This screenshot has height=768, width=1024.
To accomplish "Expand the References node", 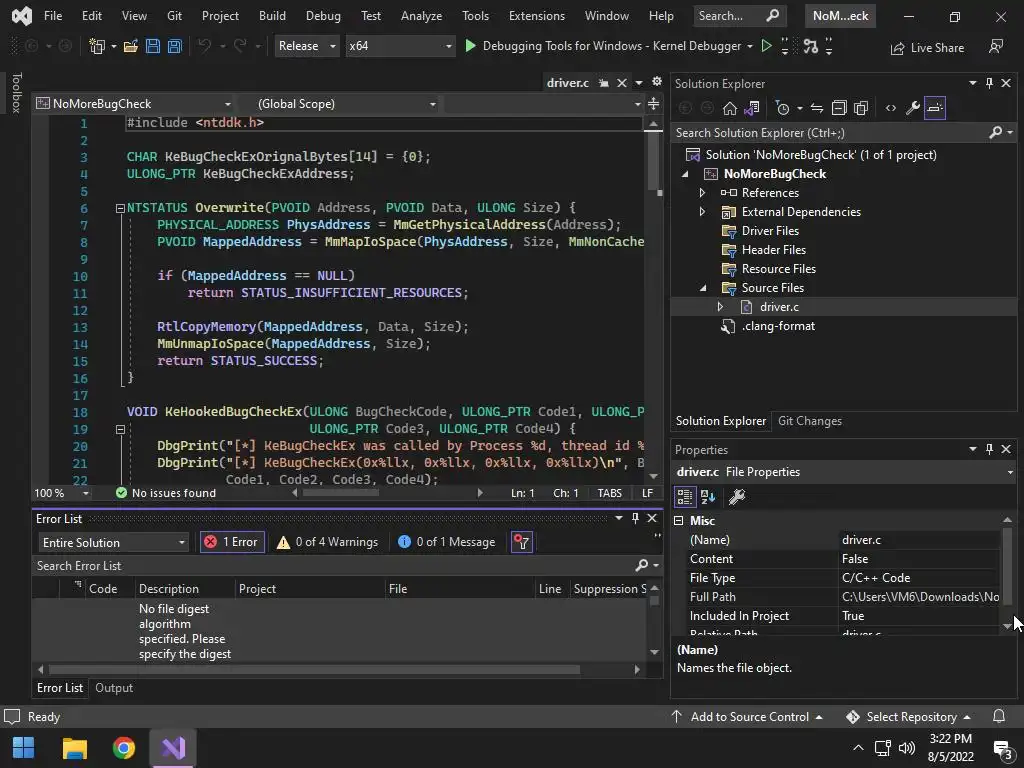I will [x=702, y=193].
